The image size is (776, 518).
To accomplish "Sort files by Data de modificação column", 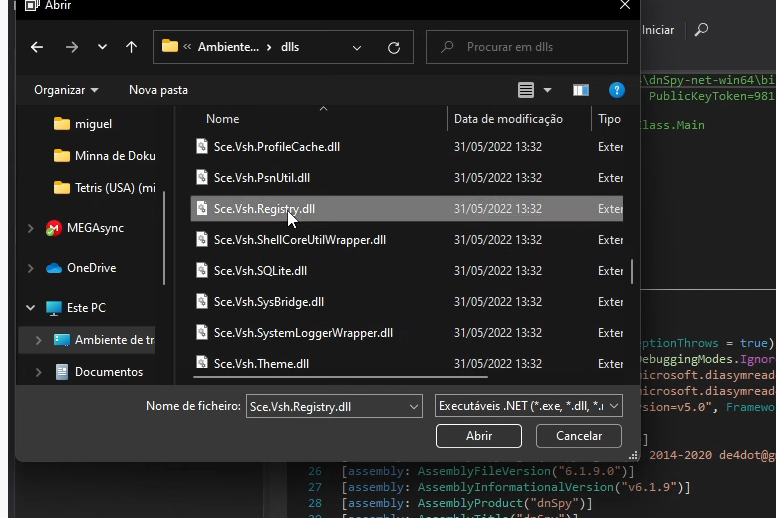I will point(508,119).
